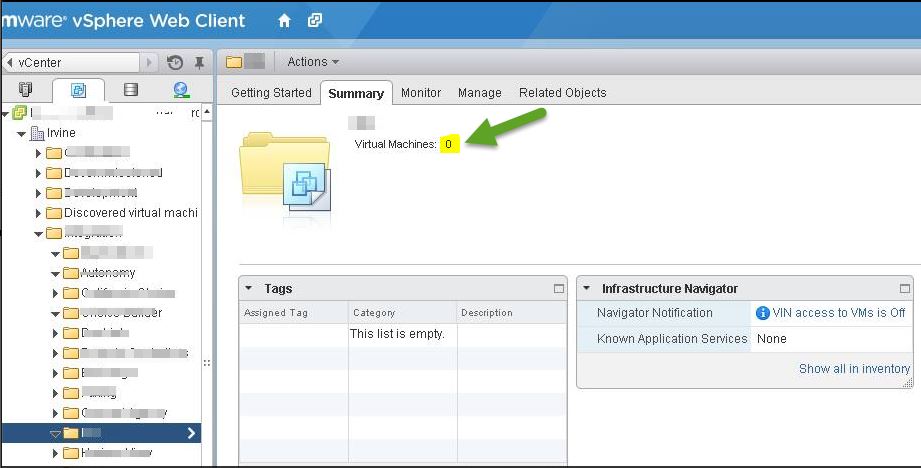Viewport: 921px width, 468px height.
Task: Open the vCenter inventory lists icon in header
Action: pyautogui.click(x=315, y=21)
